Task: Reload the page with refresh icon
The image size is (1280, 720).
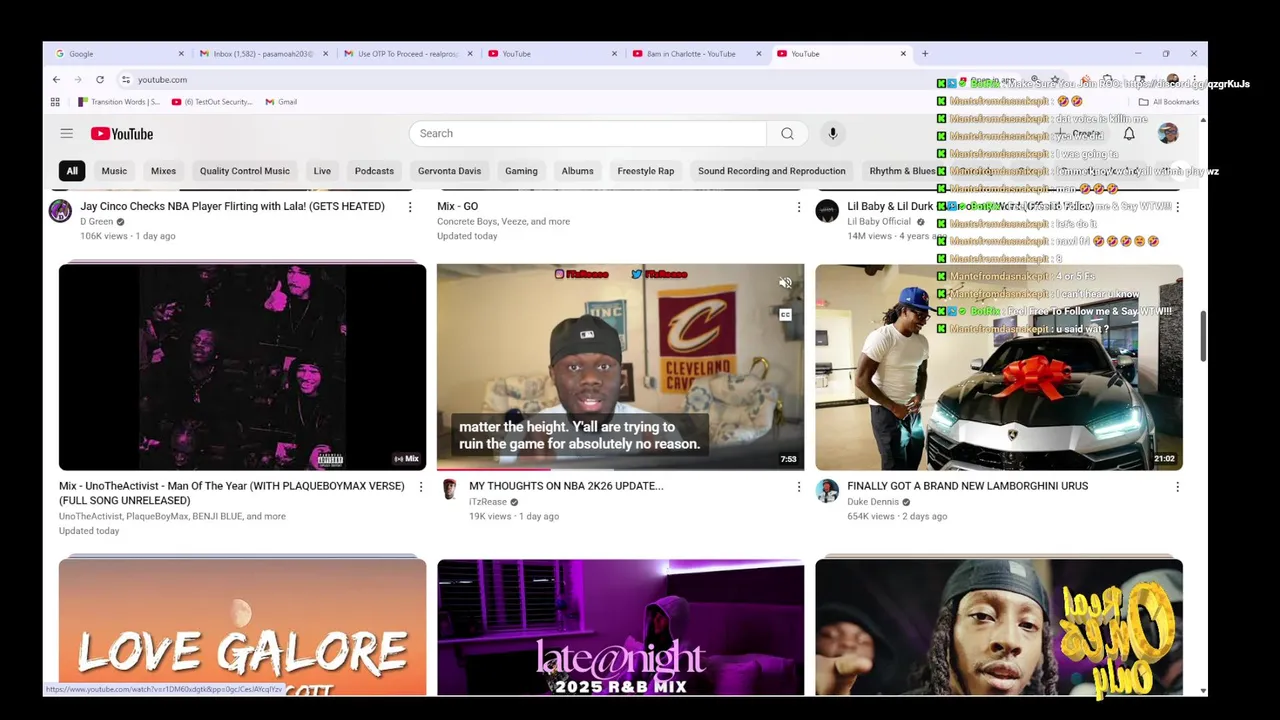Action: 100,79
